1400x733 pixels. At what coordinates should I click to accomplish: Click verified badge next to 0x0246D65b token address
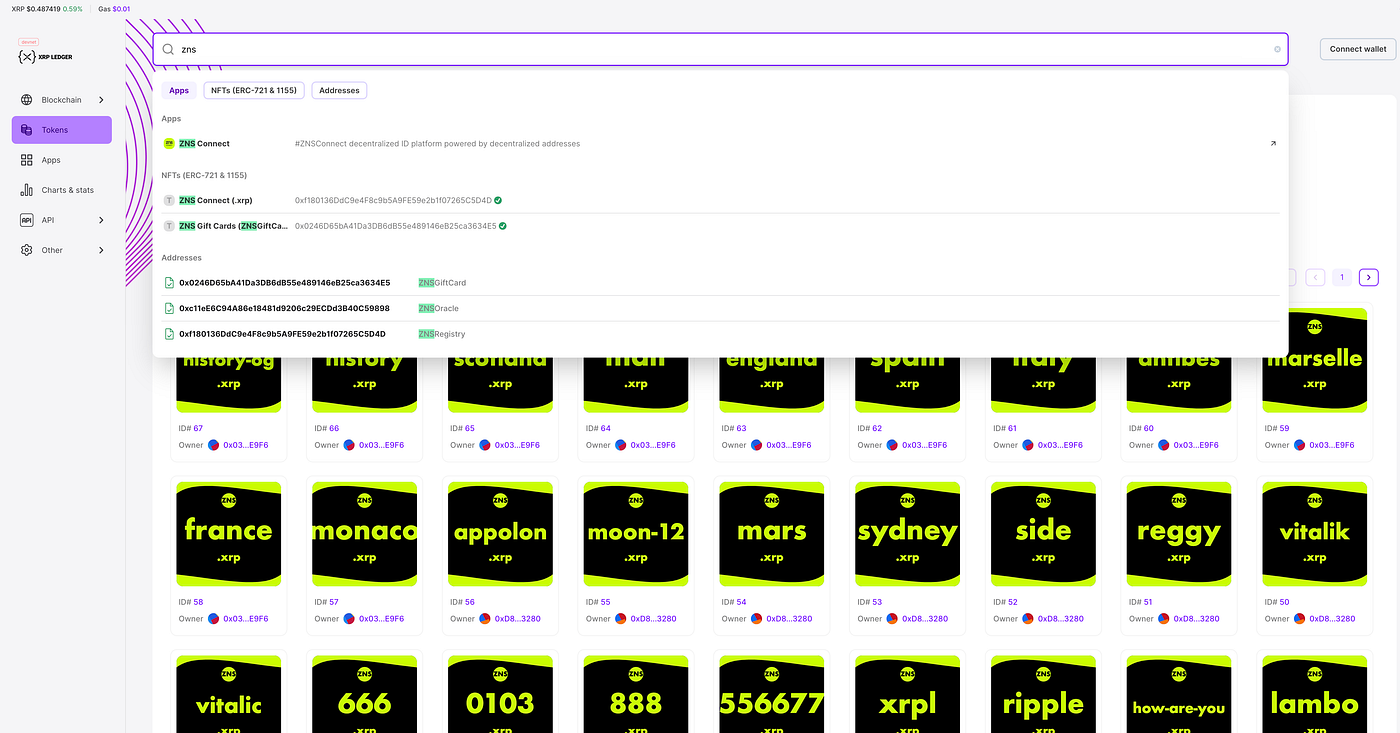click(503, 226)
